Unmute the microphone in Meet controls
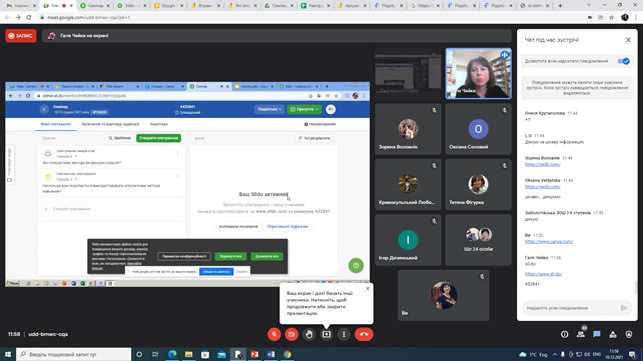The height and width of the screenshot is (361, 643). point(274,334)
